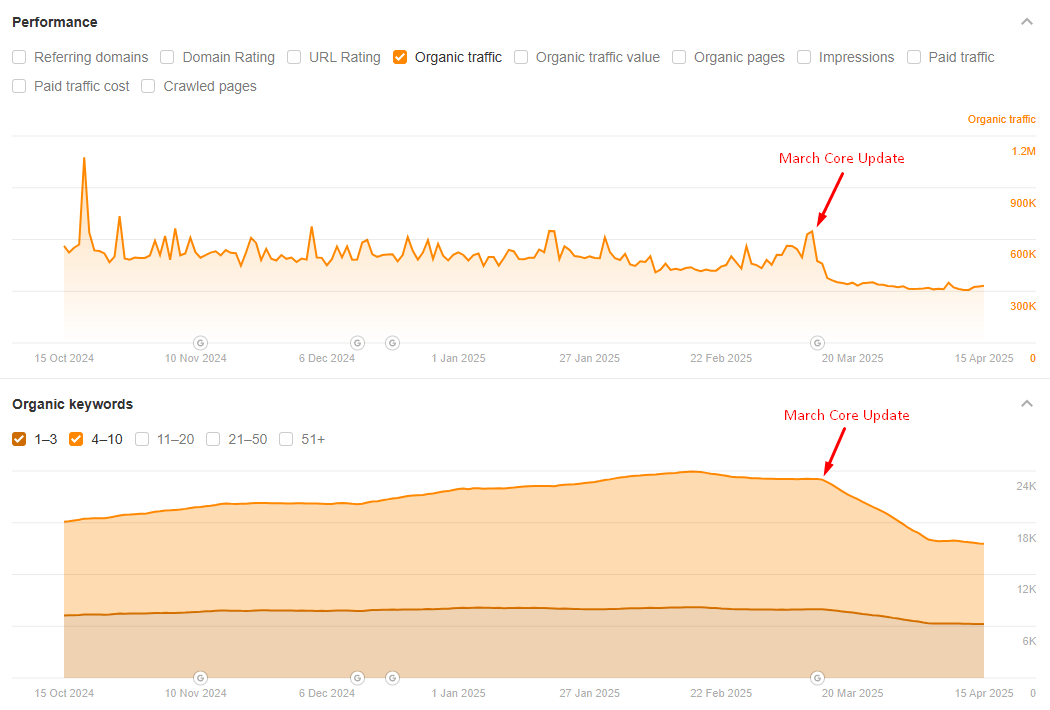
Task: Collapse the Organic keywords section
Action: point(1026,404)
